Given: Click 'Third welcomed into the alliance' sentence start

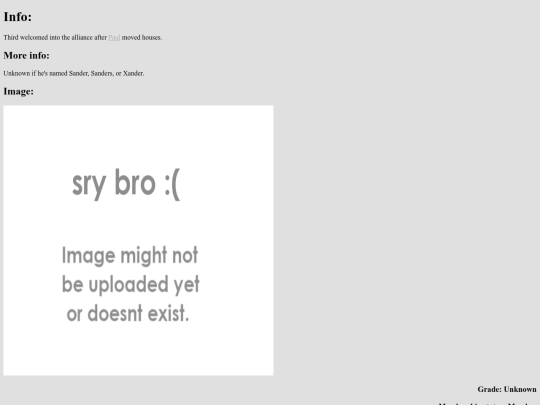Looking at the screenshot, I should click(46, 38).
